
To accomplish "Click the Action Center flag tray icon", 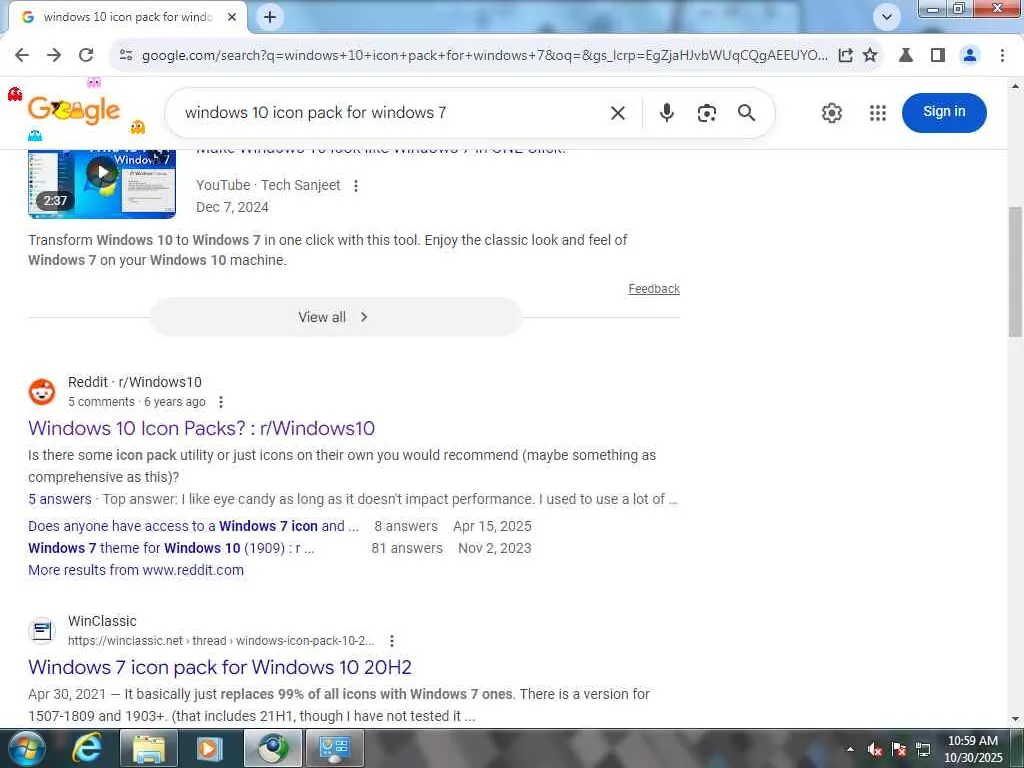I will pos(899,749).
